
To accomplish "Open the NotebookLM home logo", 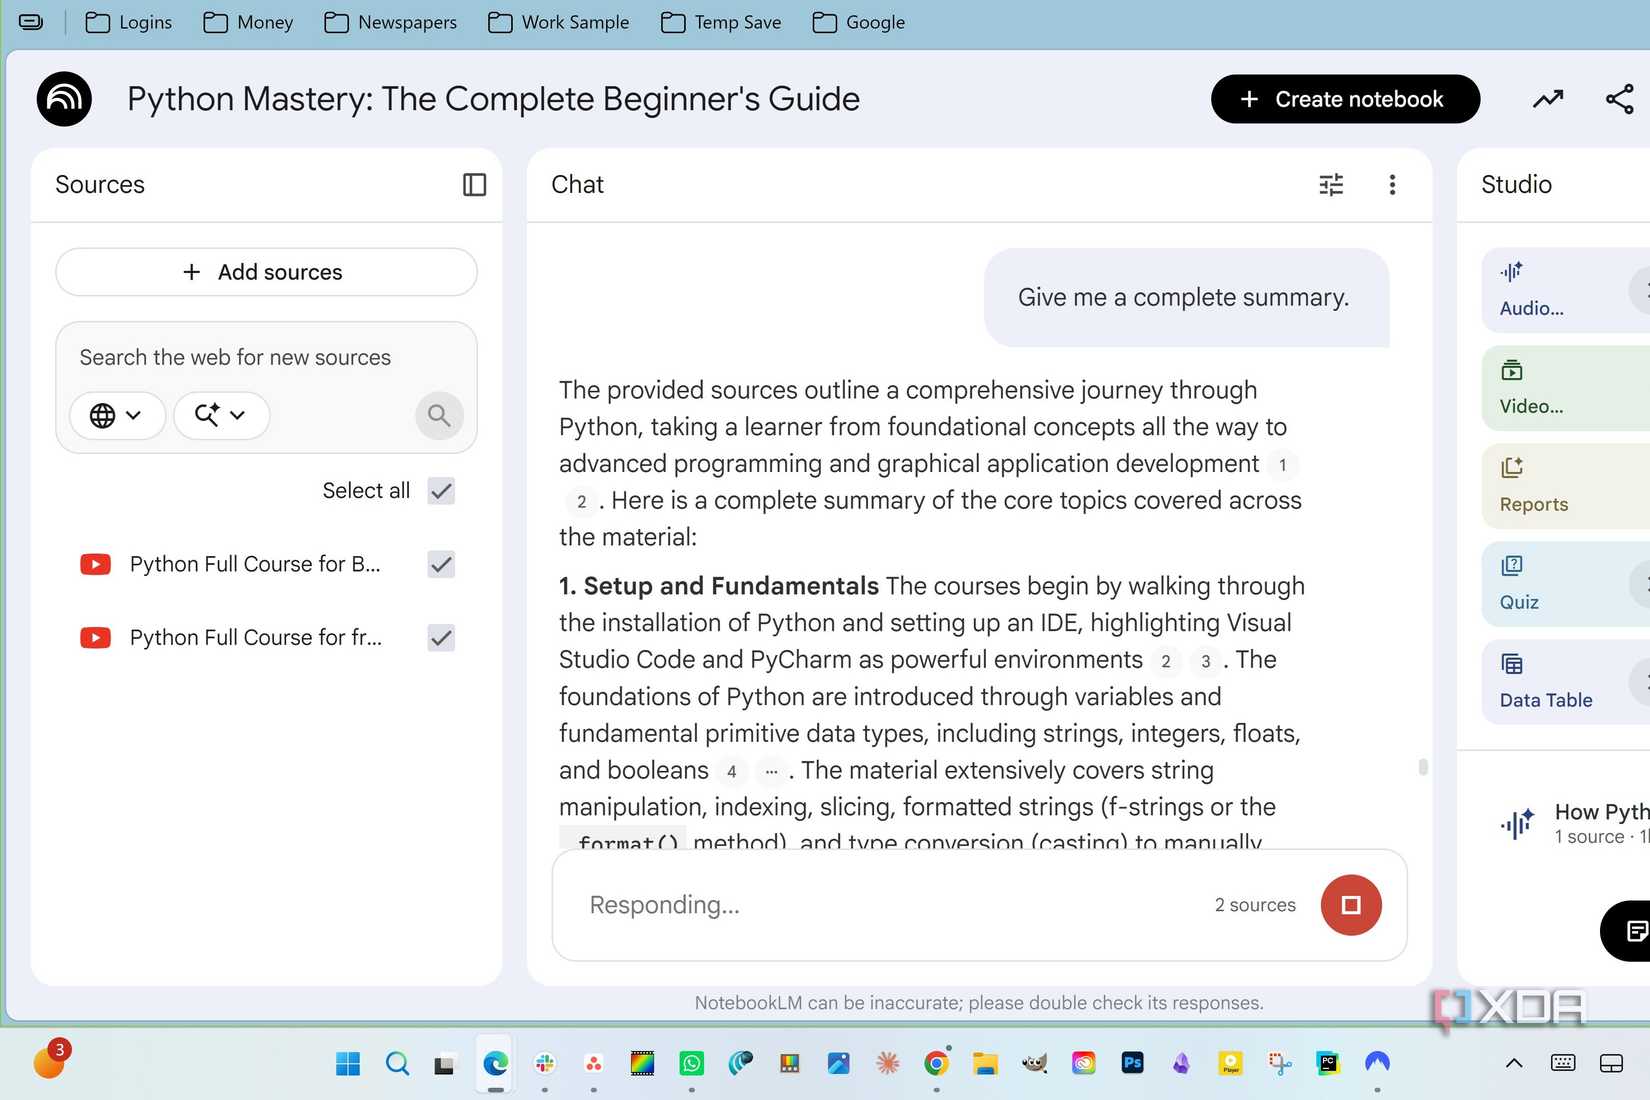I will click(x=64, y=99).
